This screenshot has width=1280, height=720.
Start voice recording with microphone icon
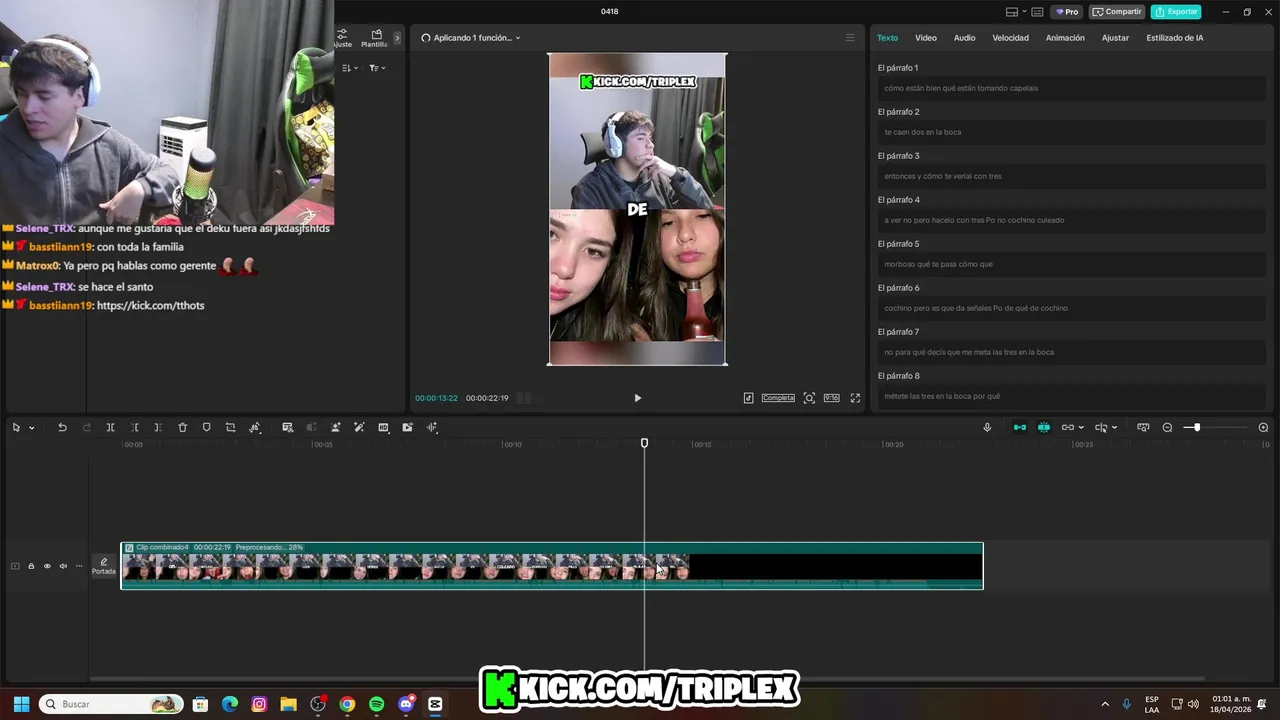(987, 428)
